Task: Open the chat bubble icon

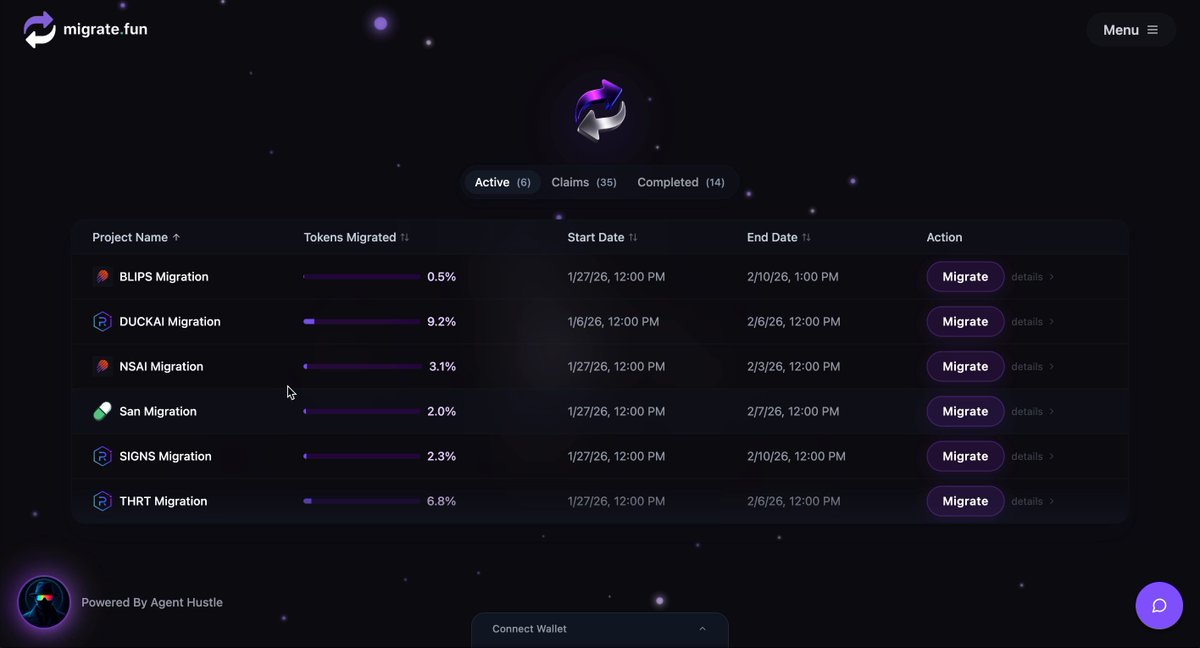Action: pyautogui.click(x=1159, y=605)
